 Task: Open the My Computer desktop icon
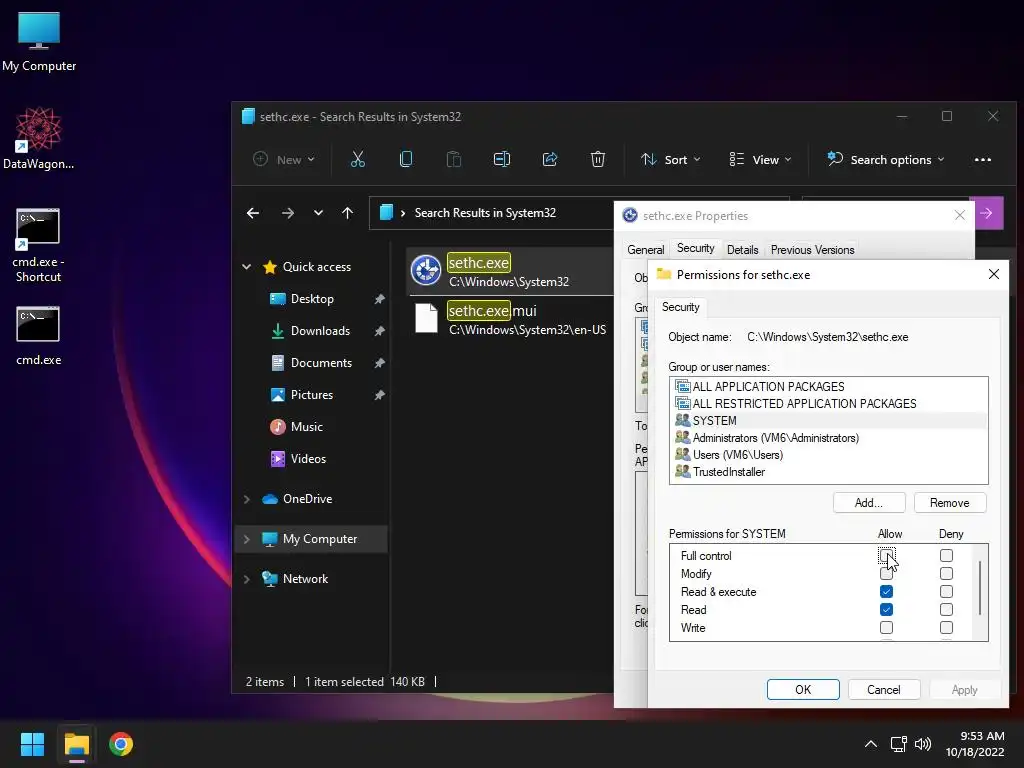click(39, 41)
